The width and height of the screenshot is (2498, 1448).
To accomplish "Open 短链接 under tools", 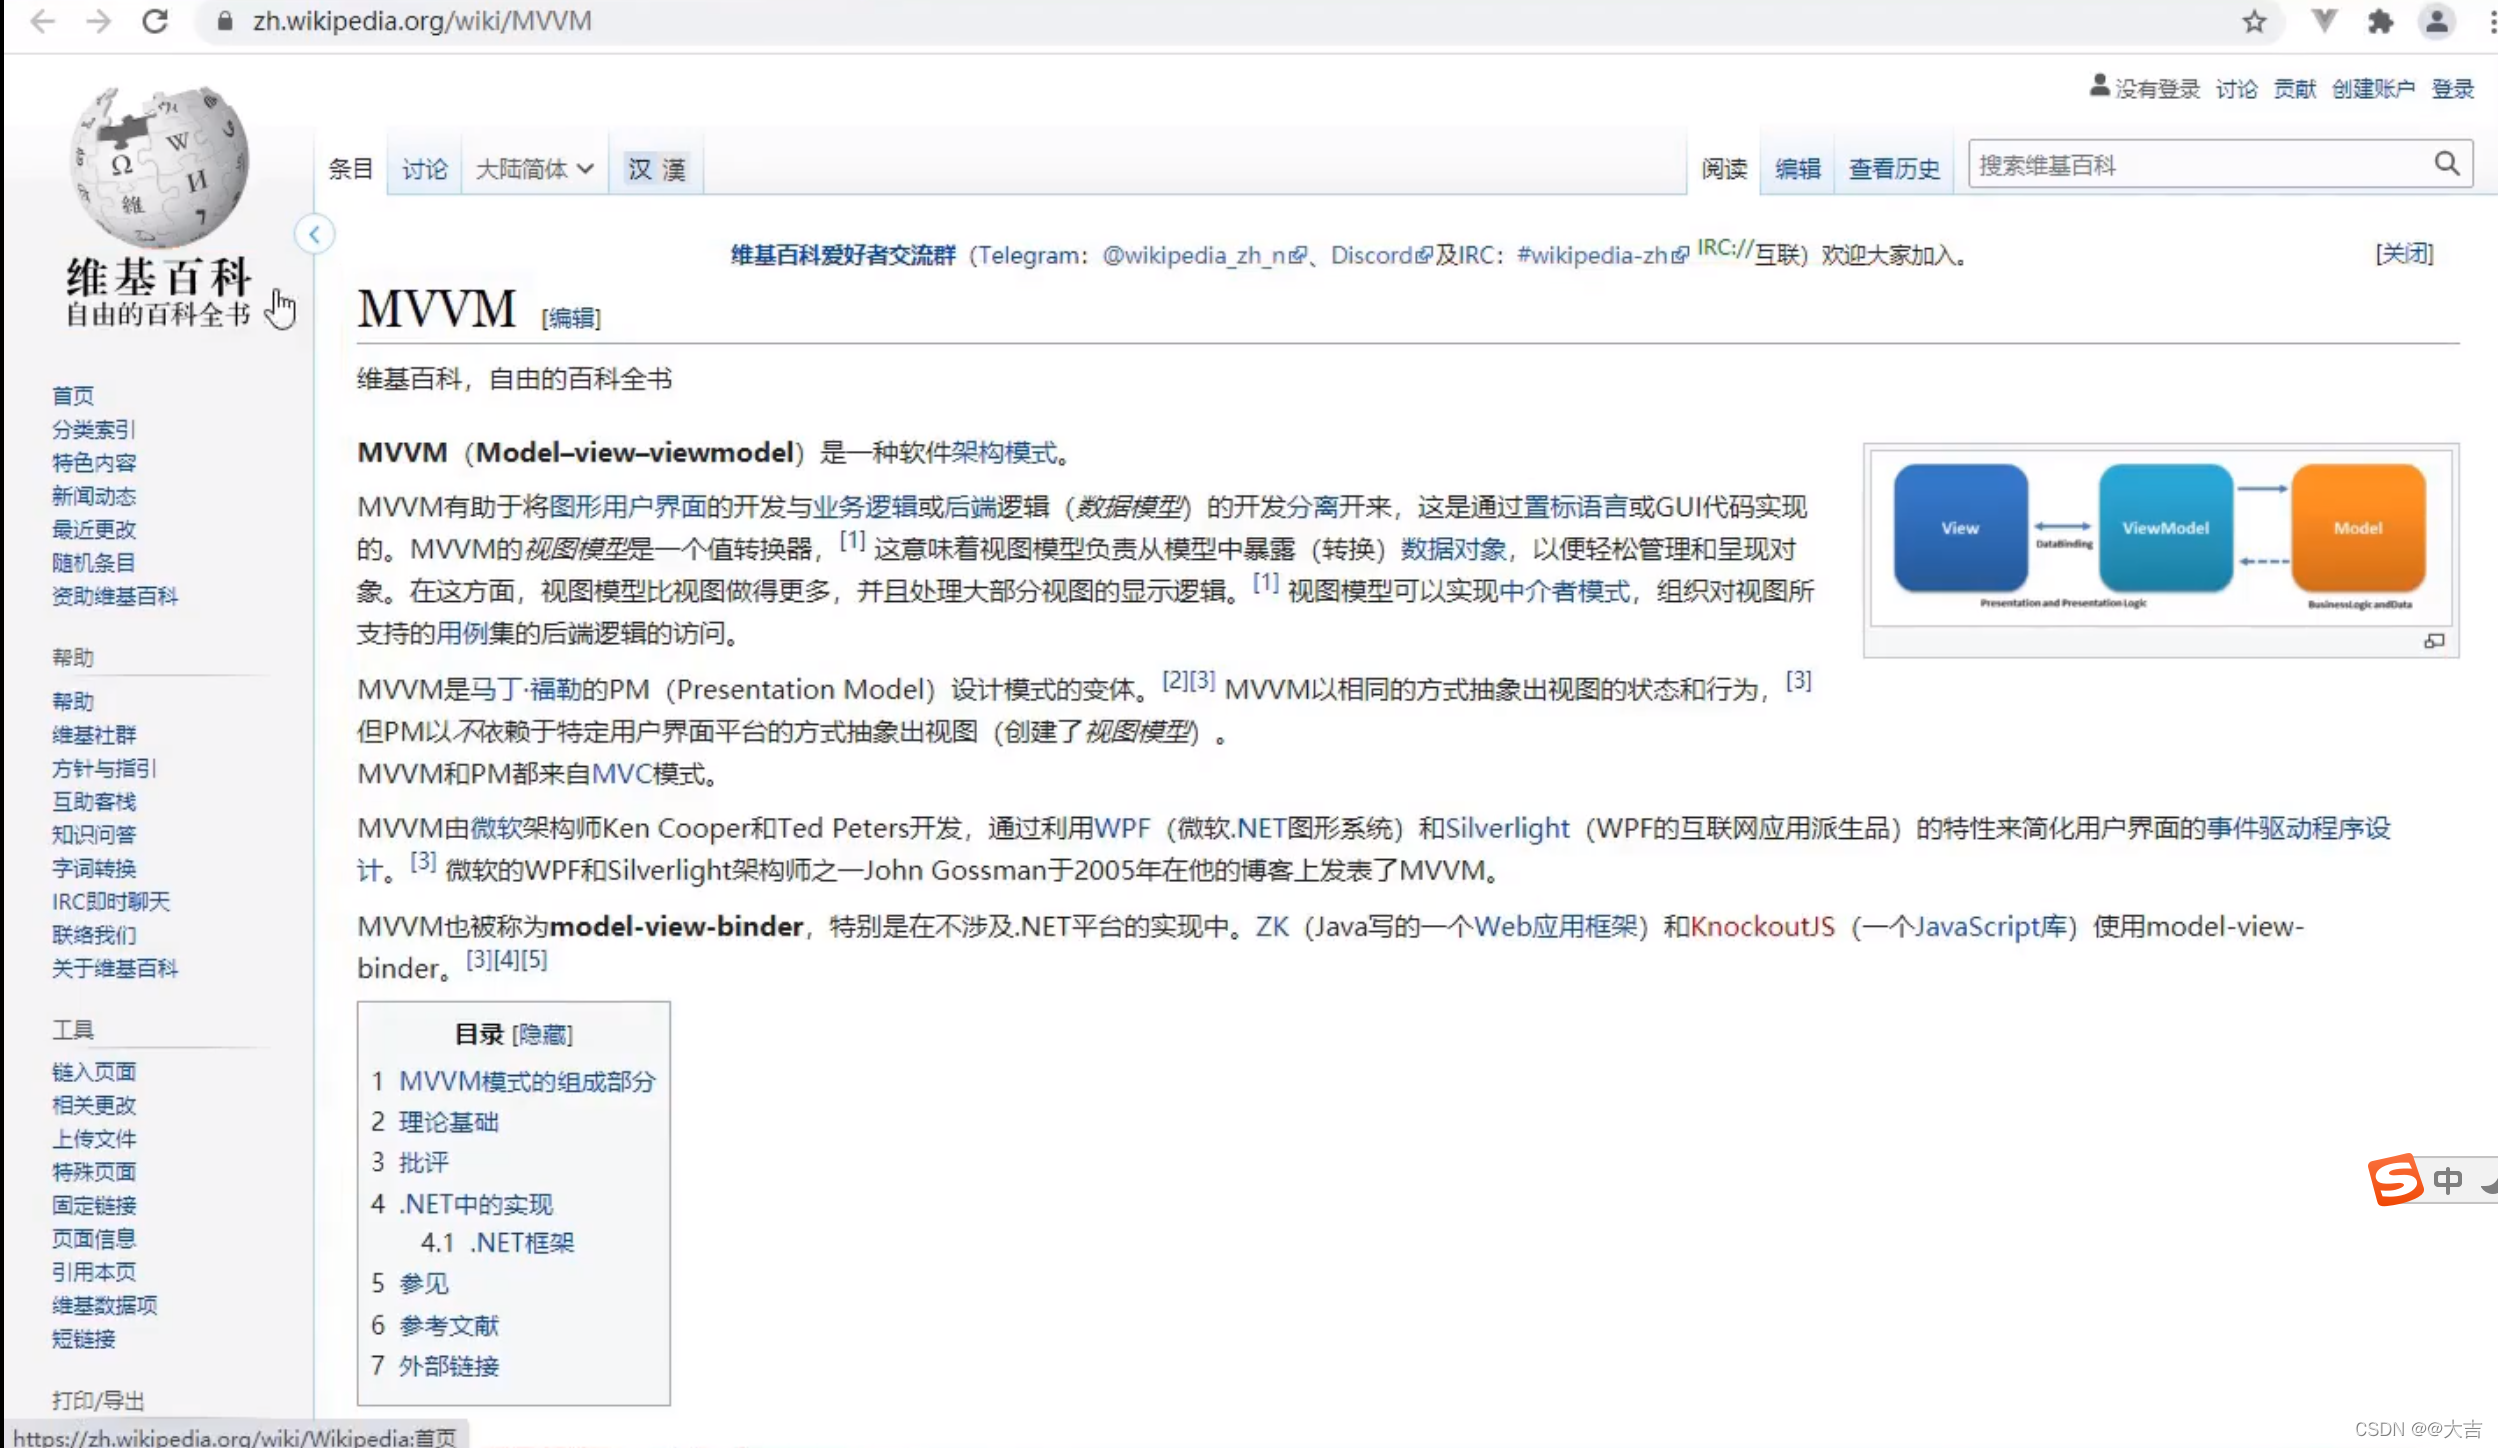I will [x=84, y=1338].
